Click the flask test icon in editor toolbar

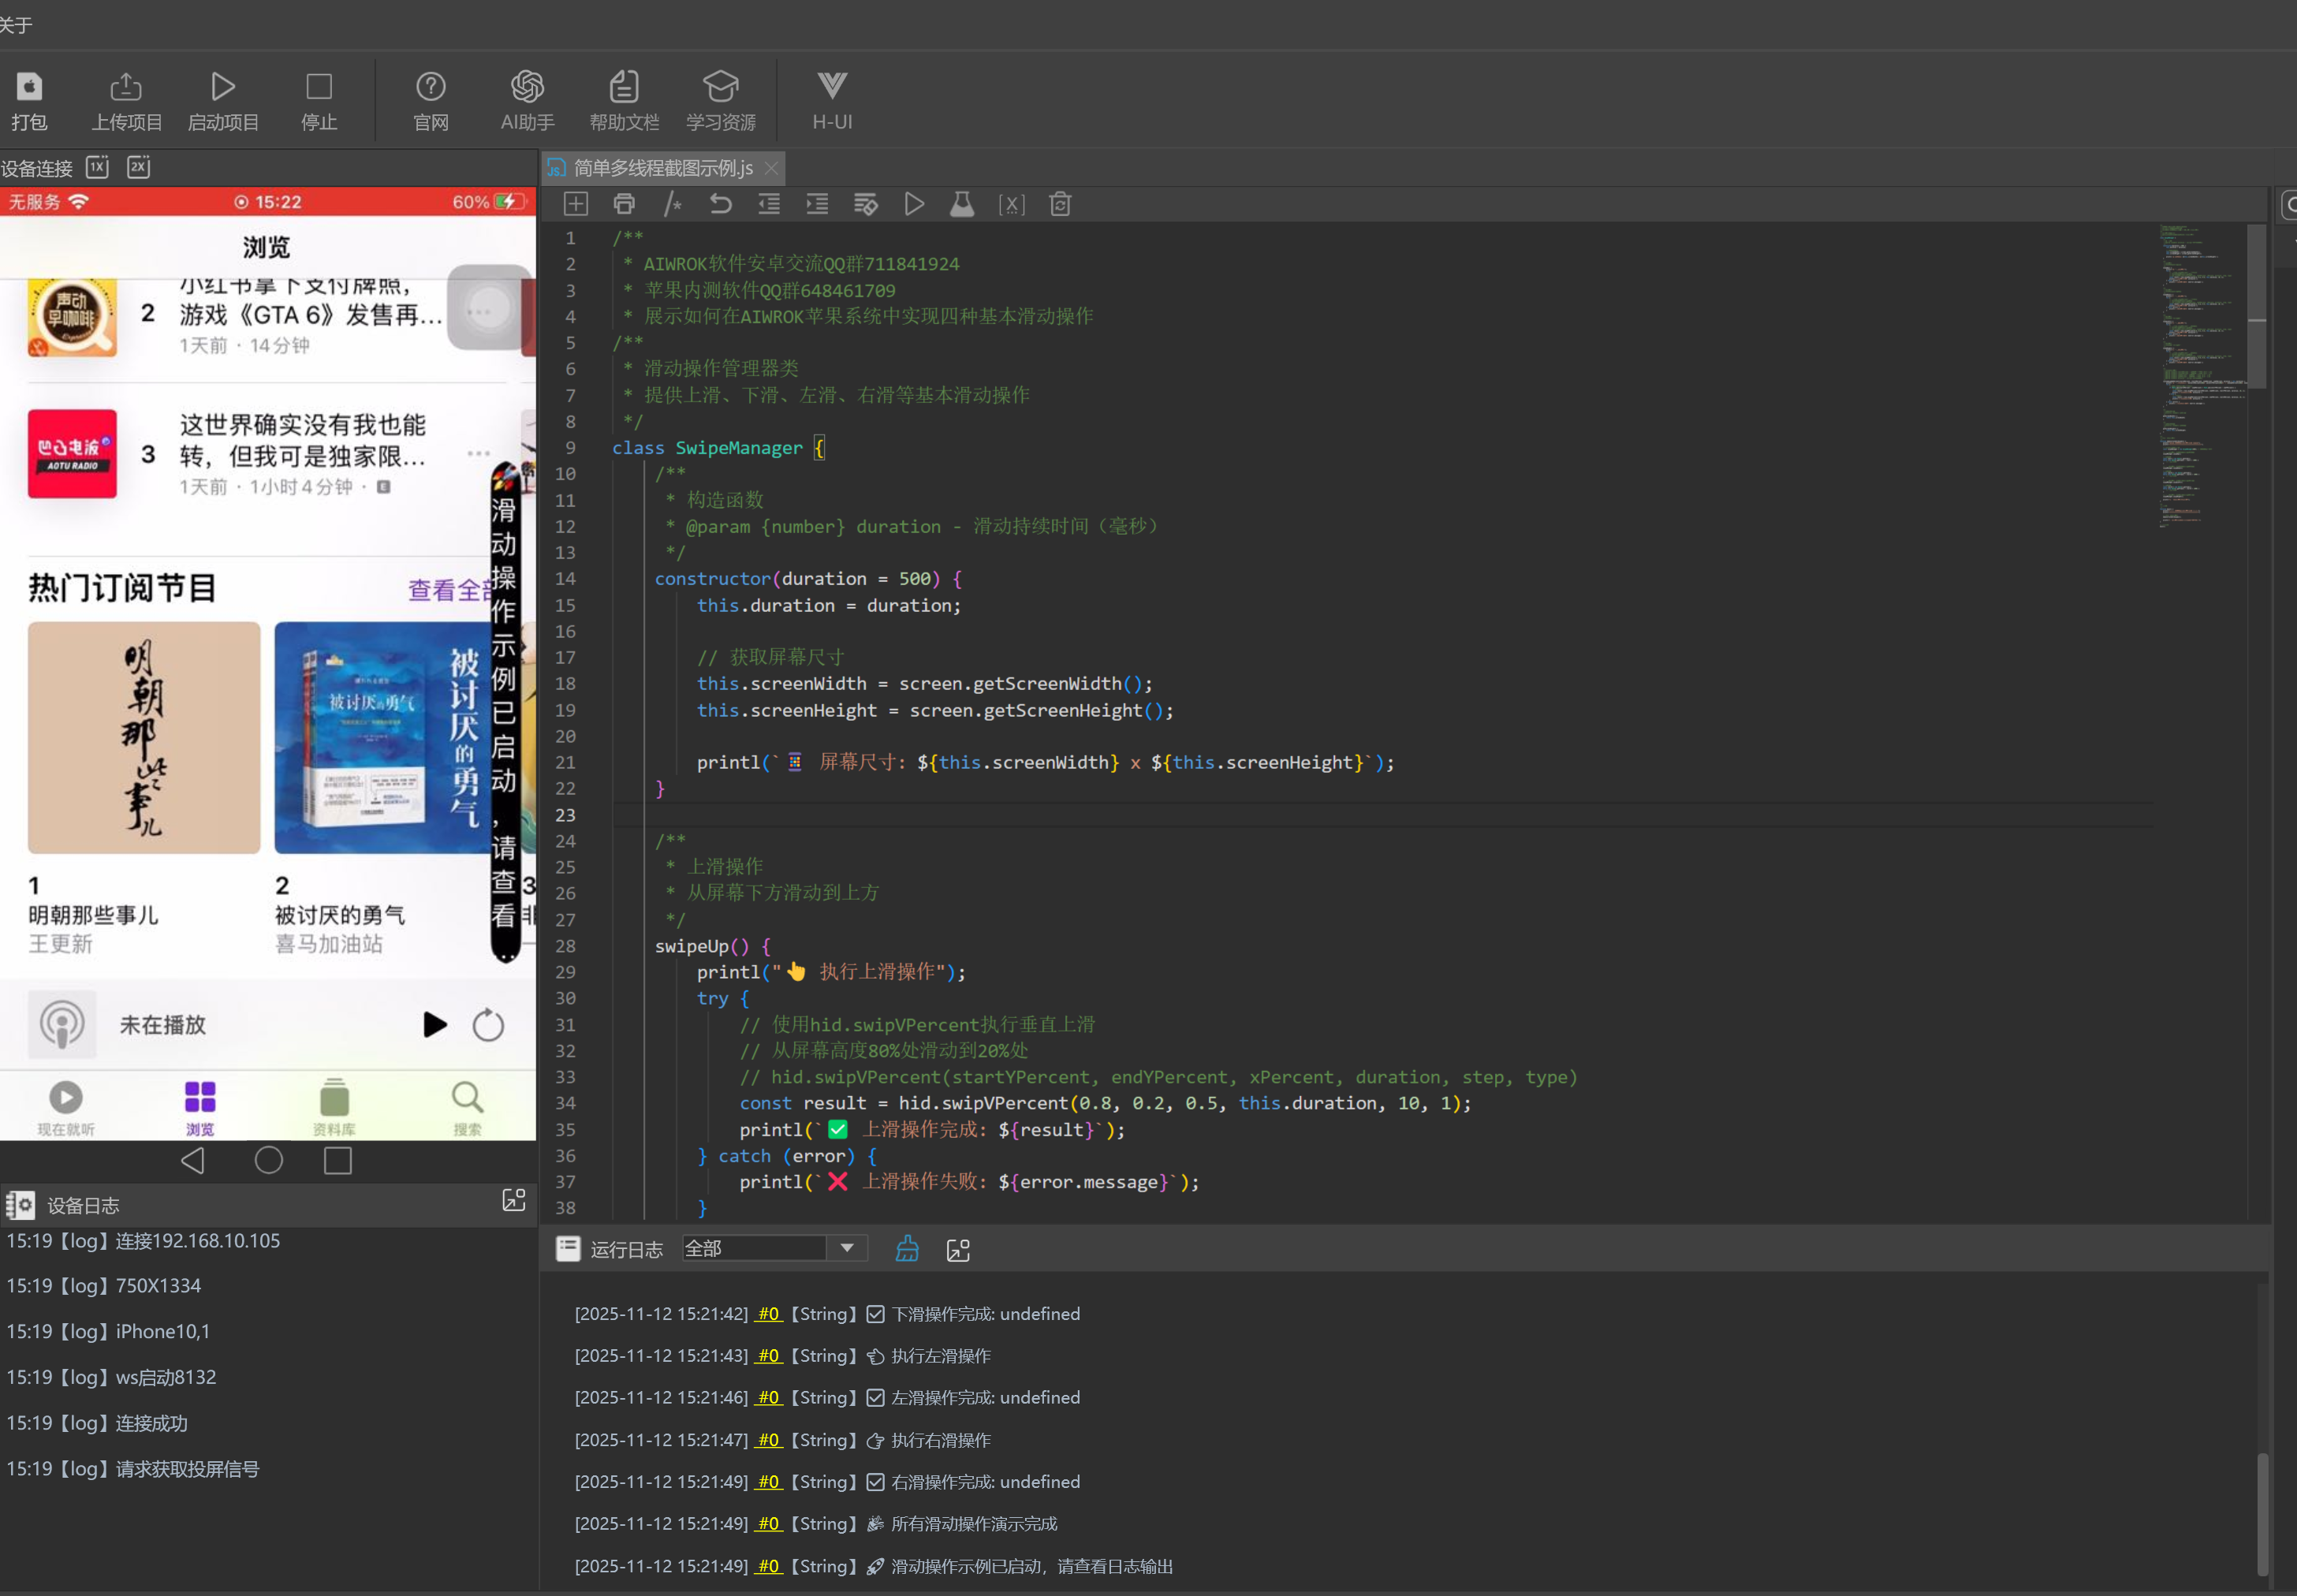[962, 205]
